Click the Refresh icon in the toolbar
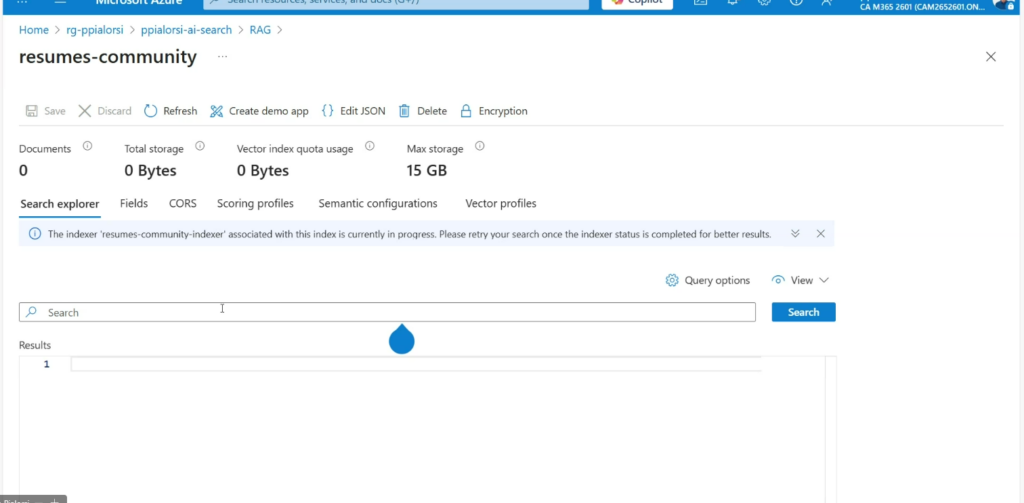Viewport: 1024px width, 503px height. point(151,111)
